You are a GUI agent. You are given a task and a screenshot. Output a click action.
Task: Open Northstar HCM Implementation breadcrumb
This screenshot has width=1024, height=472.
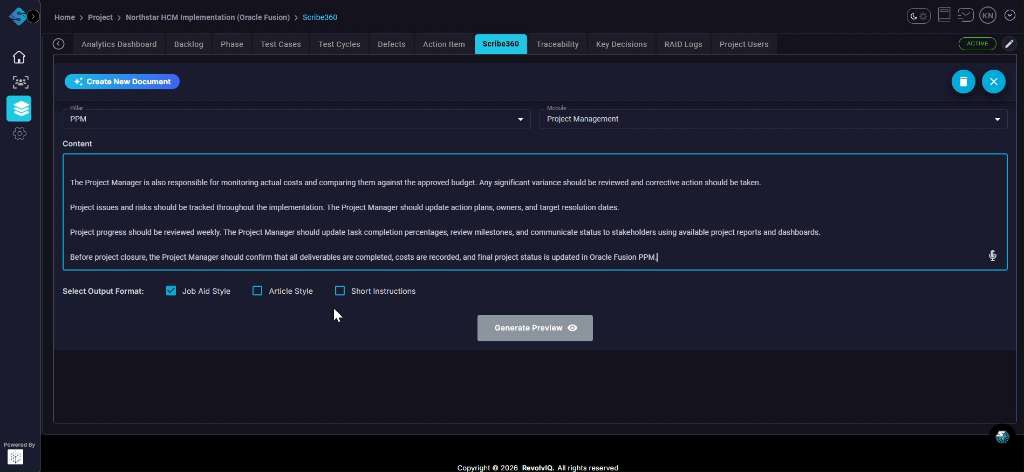tap(208, 17)
